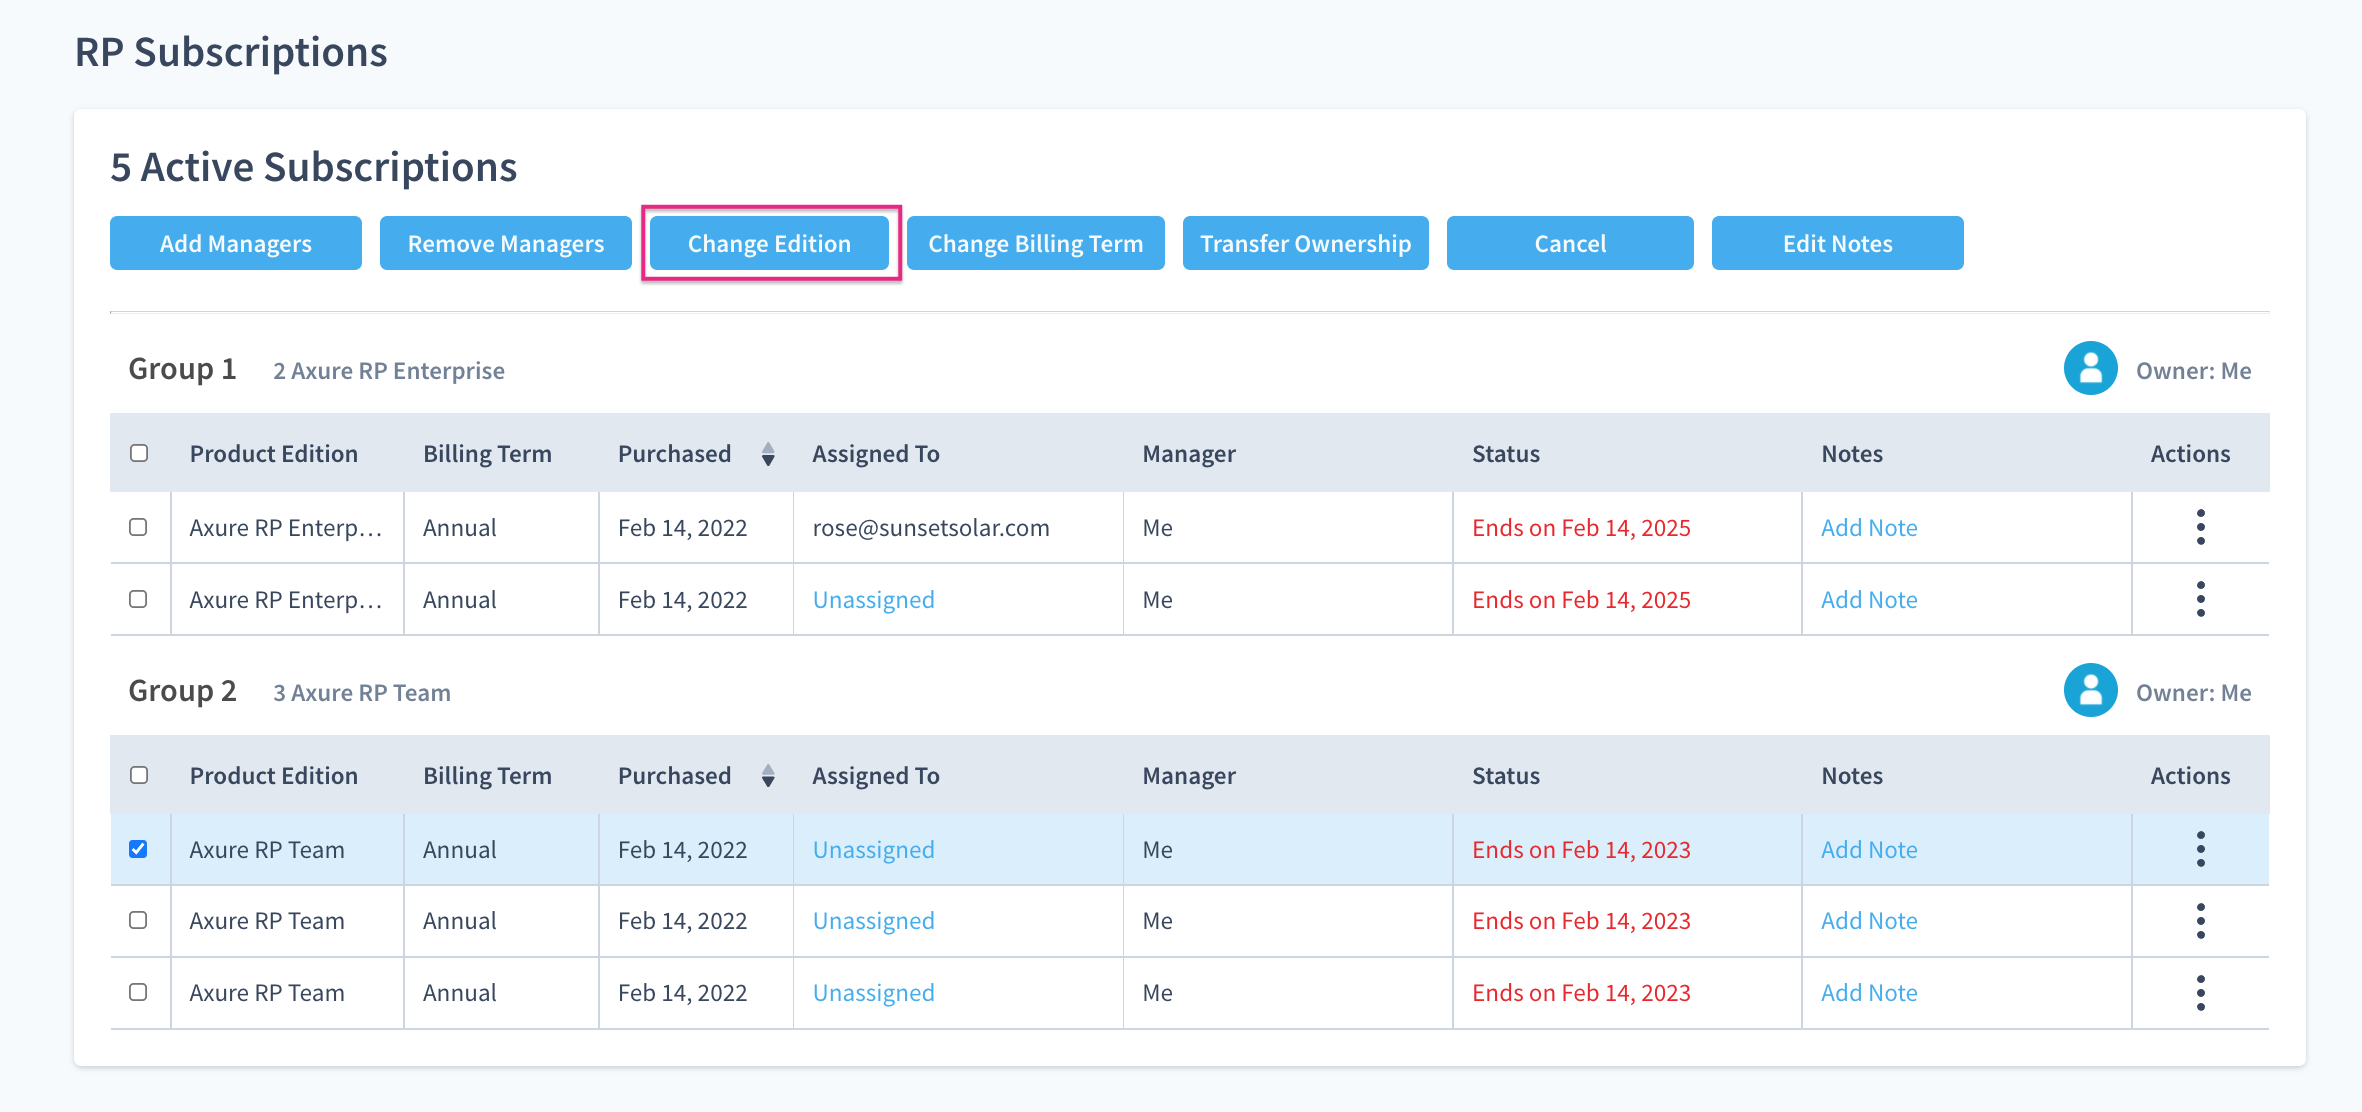
Task: Open actions menu for rose@sunsetsolar.com subscription
Action: pos(2200,527)
